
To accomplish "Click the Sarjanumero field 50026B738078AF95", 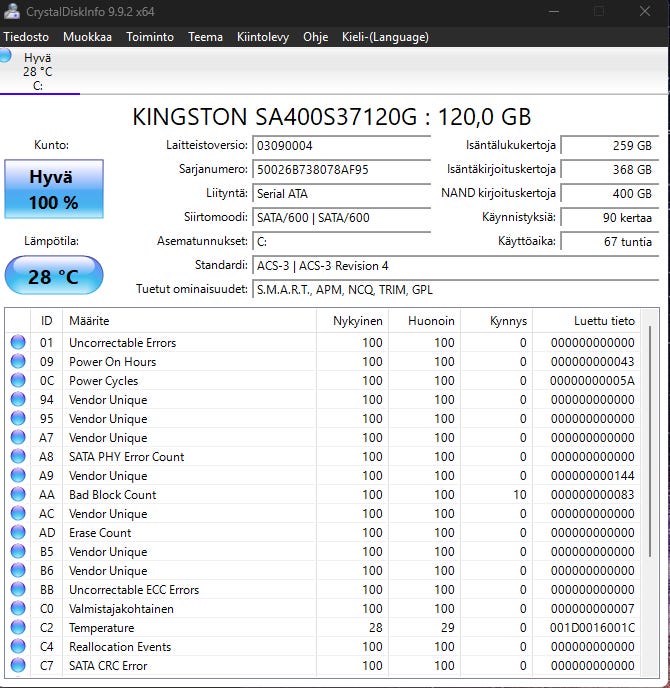I will pos(342,170).
